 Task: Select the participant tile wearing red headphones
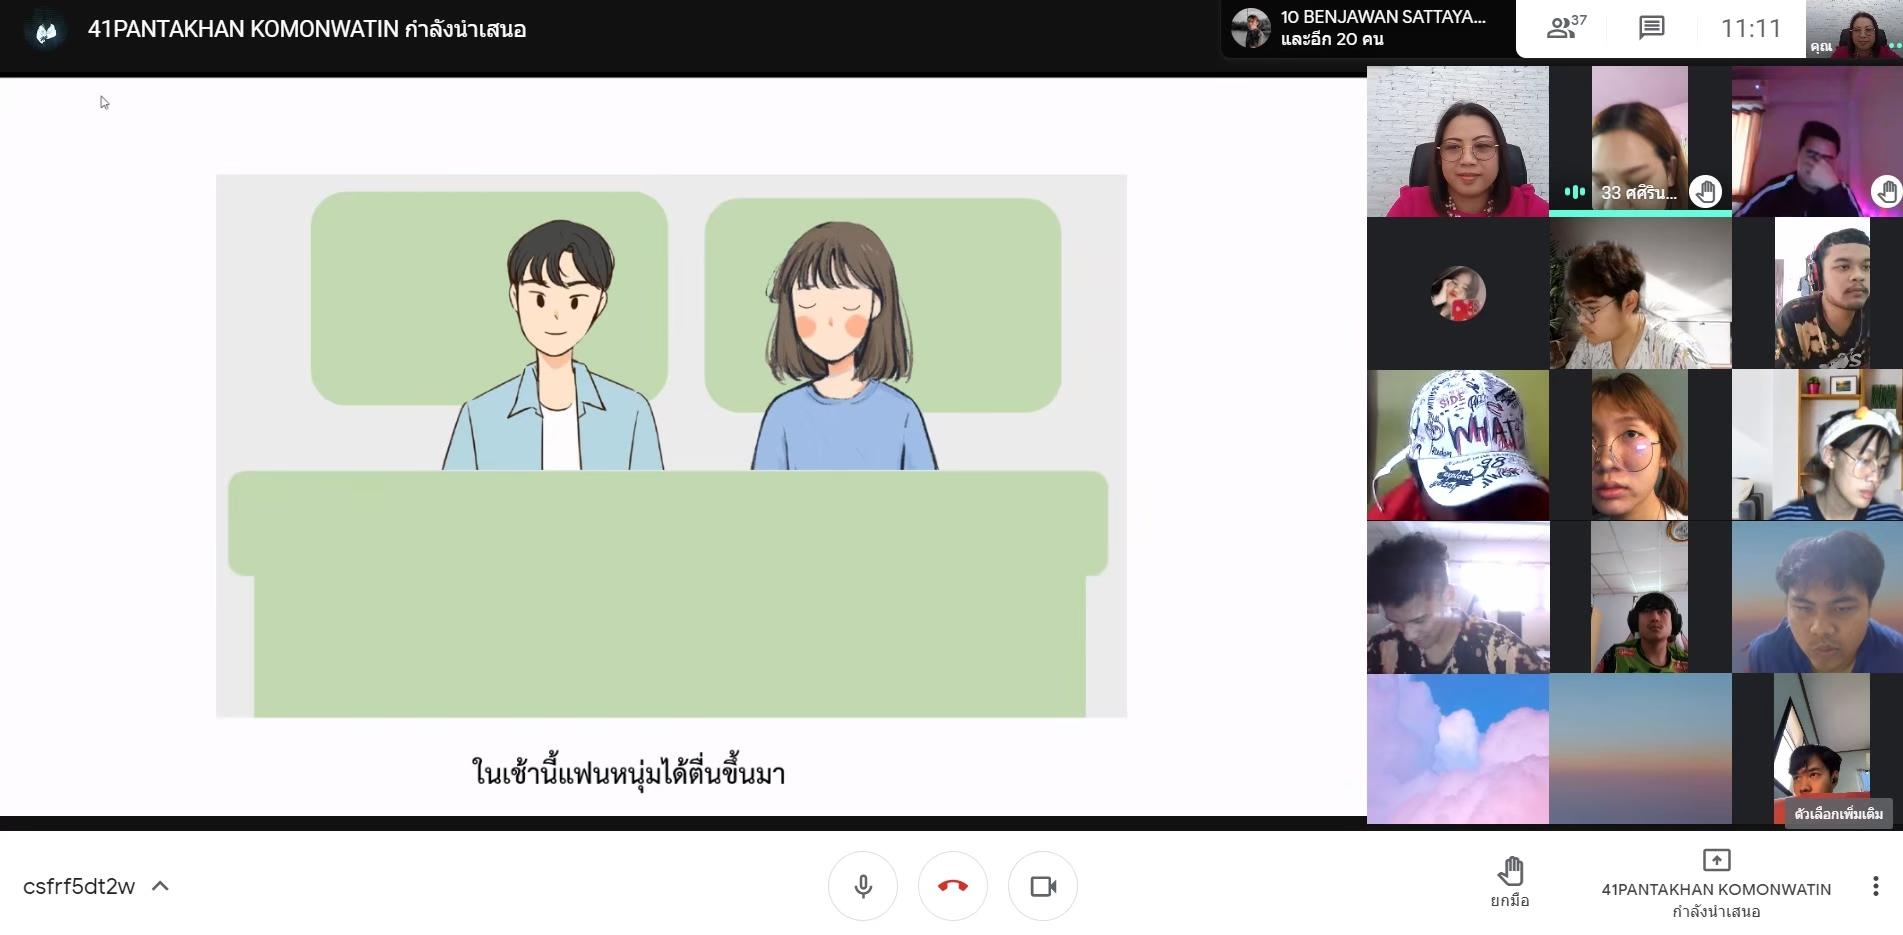coord(1818,294)
